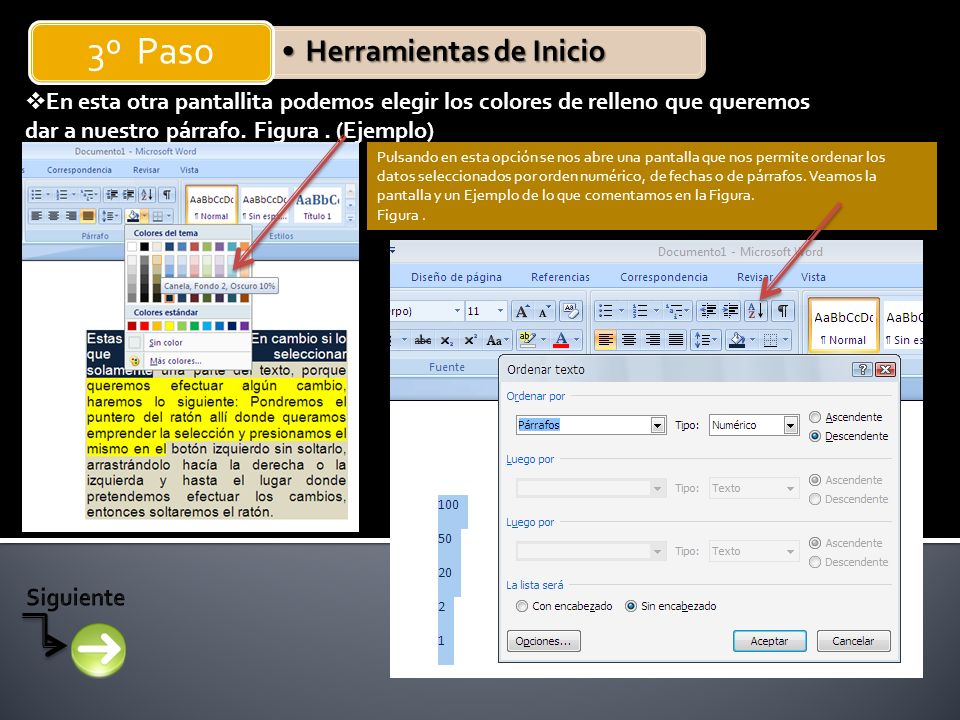Toggle the paragraph marks (¶) icon in the right Word window

click(782, 311)
